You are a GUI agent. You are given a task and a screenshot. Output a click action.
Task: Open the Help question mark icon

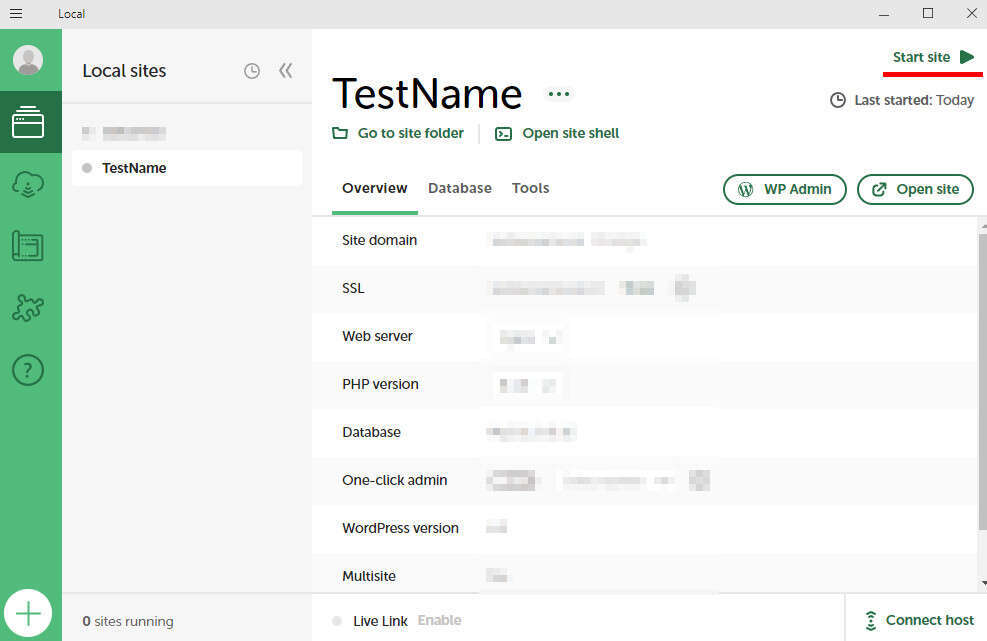[28, 370]
